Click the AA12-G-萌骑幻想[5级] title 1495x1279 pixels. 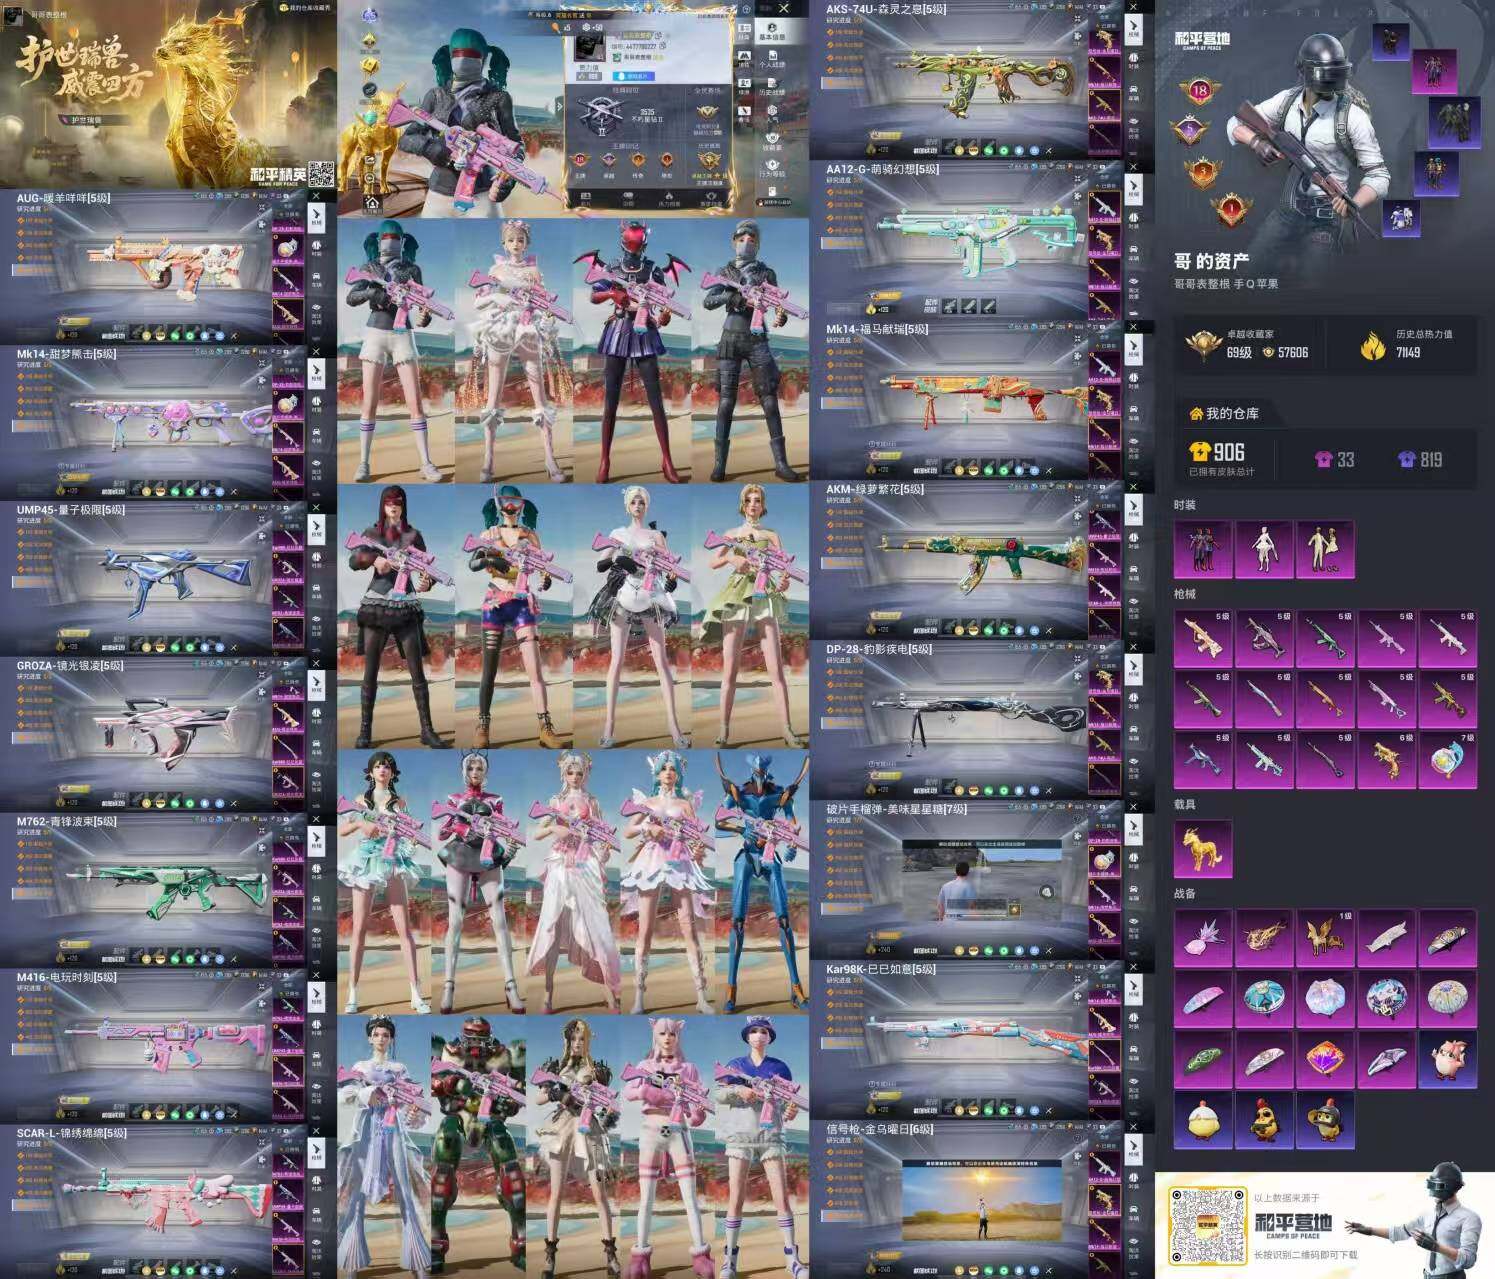(883, 169)
